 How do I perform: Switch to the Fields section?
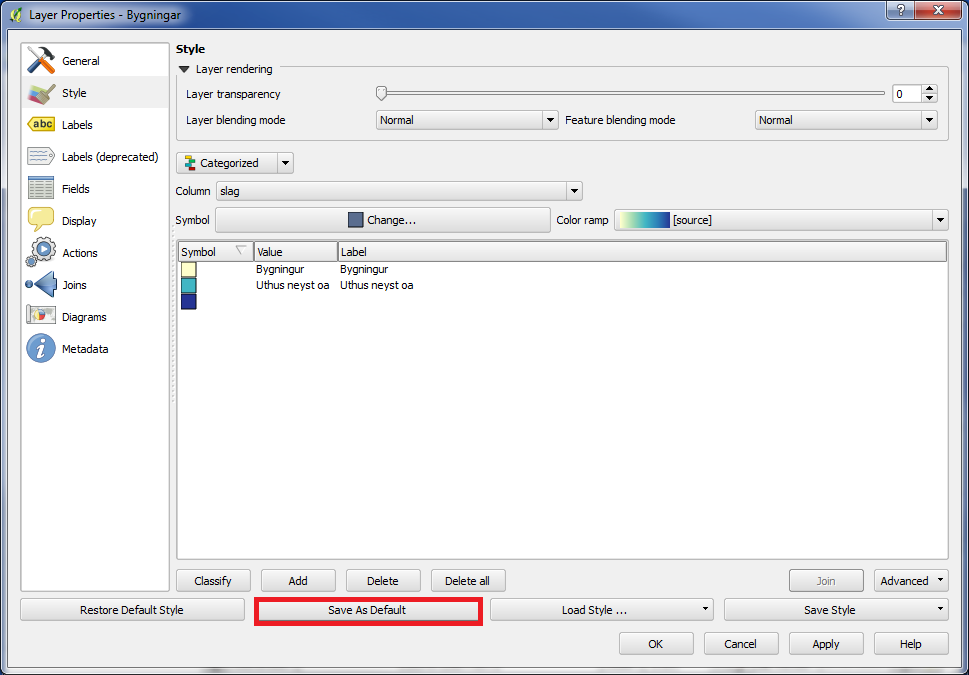pos(95,189)
